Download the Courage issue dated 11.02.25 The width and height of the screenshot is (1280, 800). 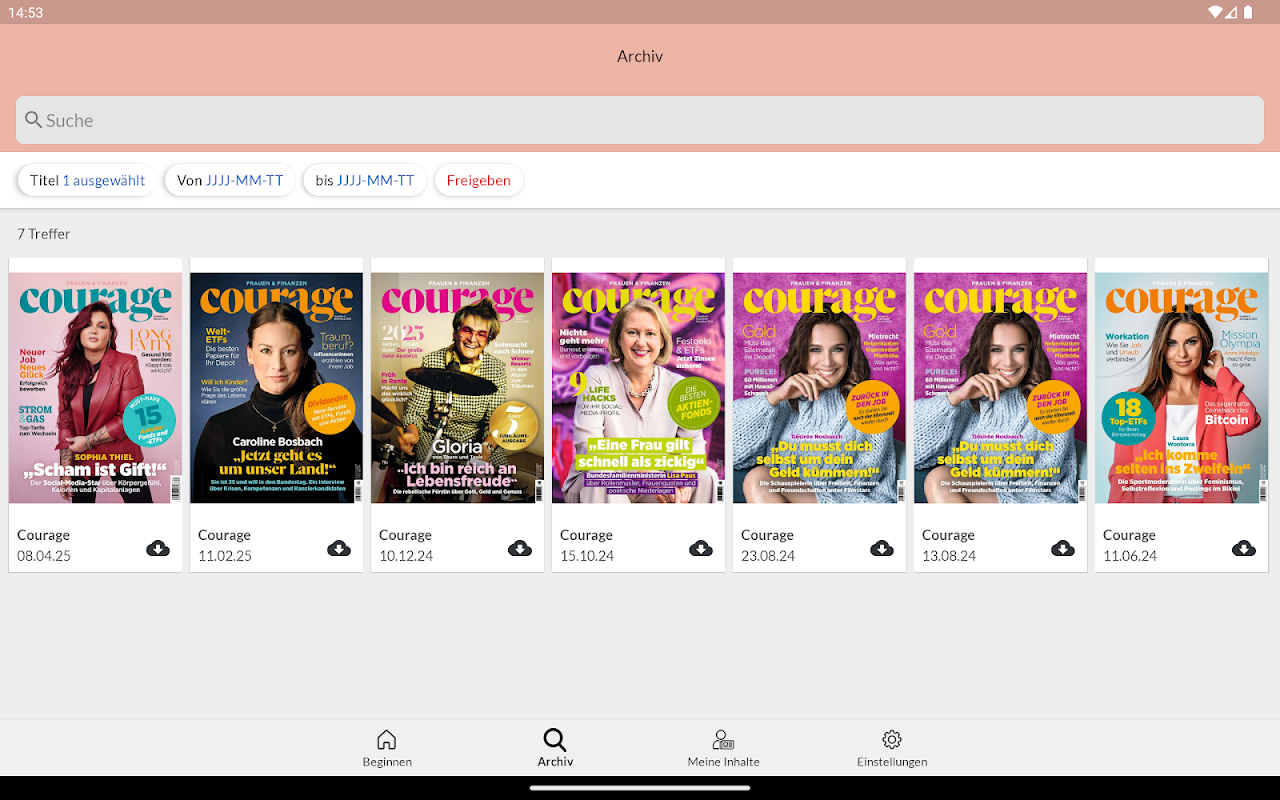[x=338, y=548]
